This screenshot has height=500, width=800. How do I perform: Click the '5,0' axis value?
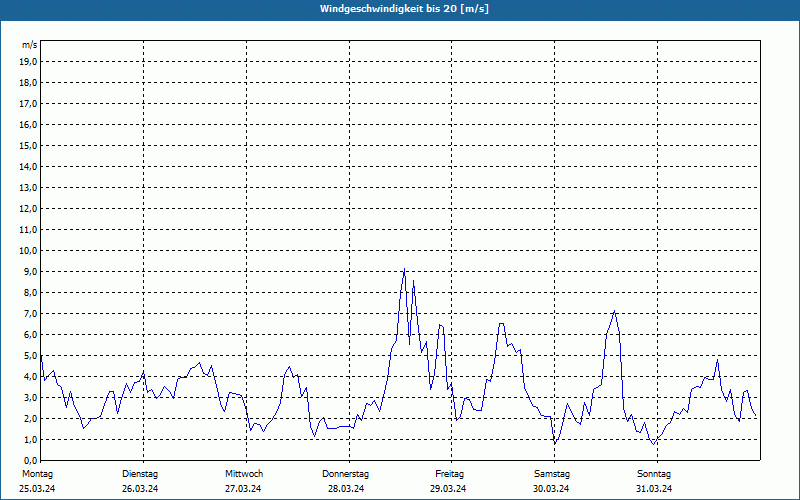[x=30, y=355]
